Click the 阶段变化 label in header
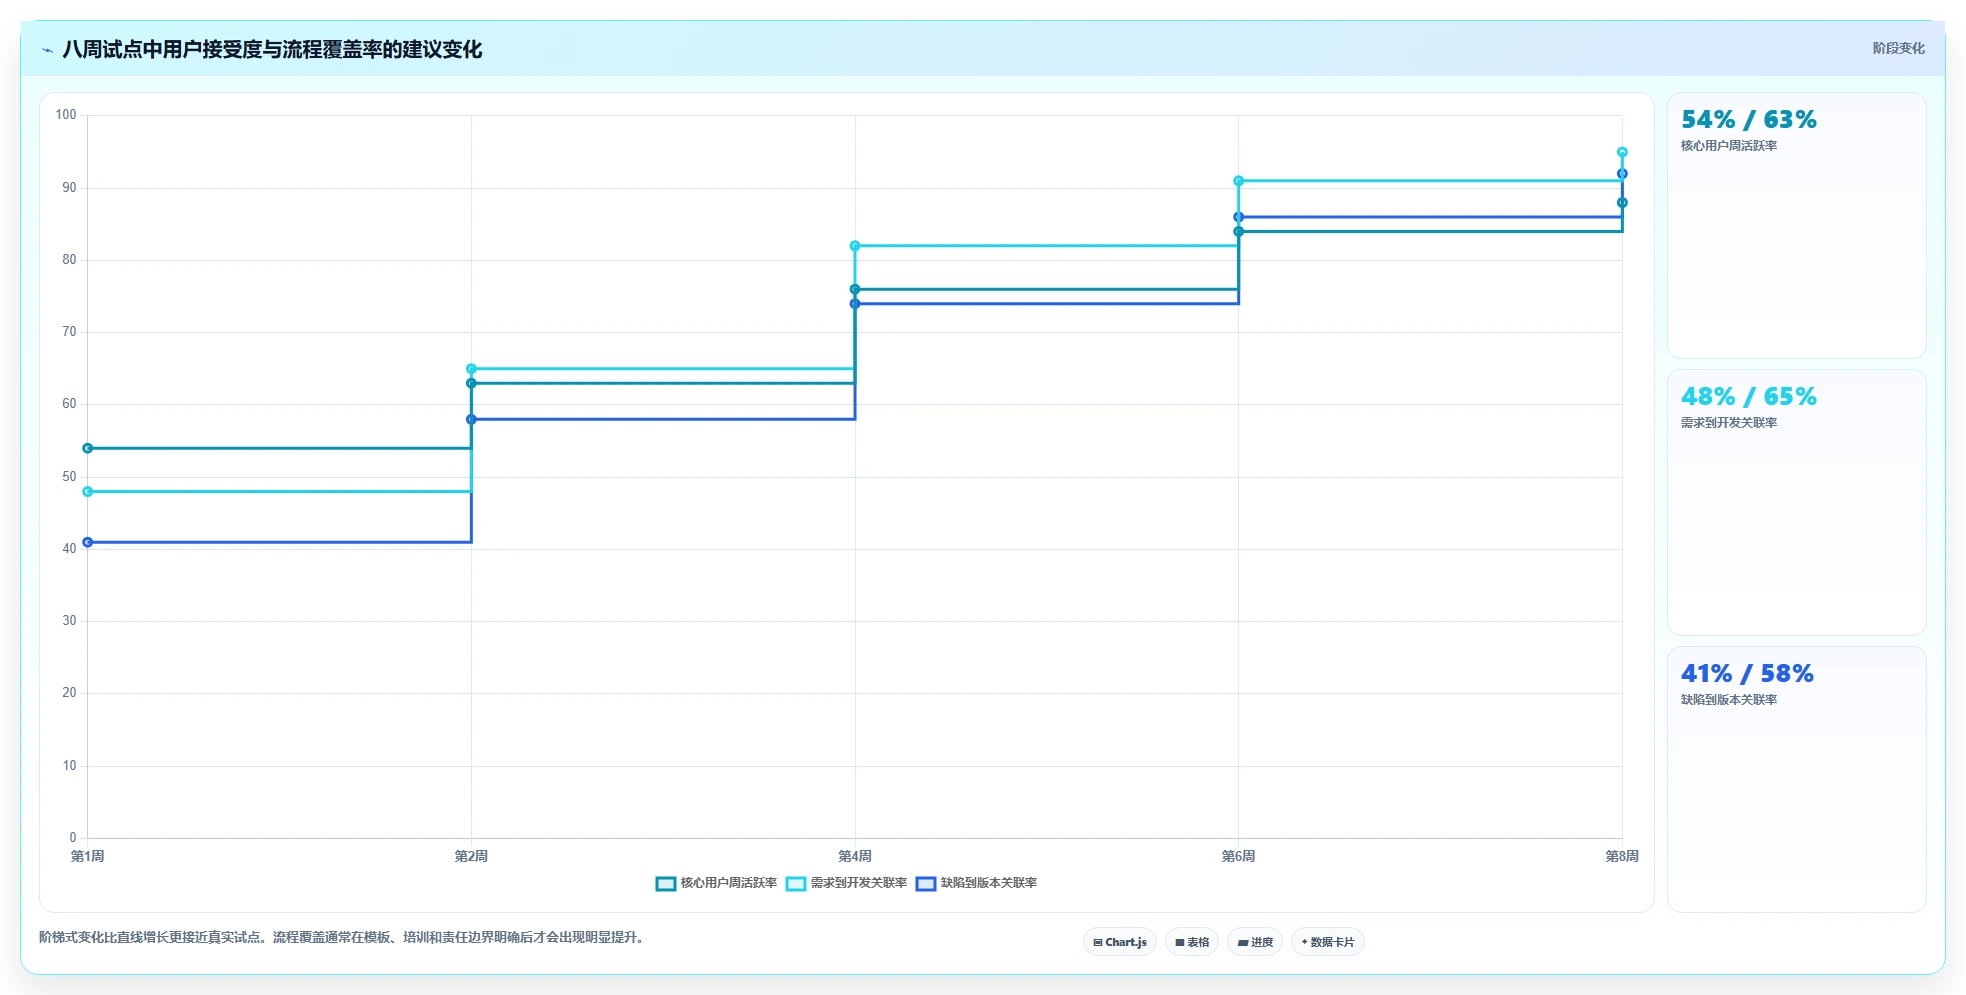 (x=1898, y=48)
